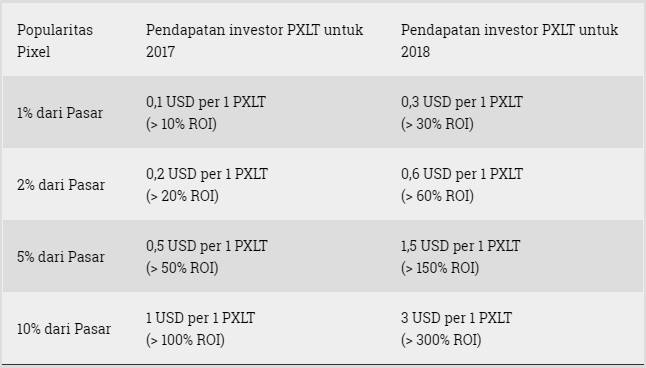646x368 pixels.
Task: Select the '0,2 USD per 1 PXLT' cell
Action: coord(207,173)
